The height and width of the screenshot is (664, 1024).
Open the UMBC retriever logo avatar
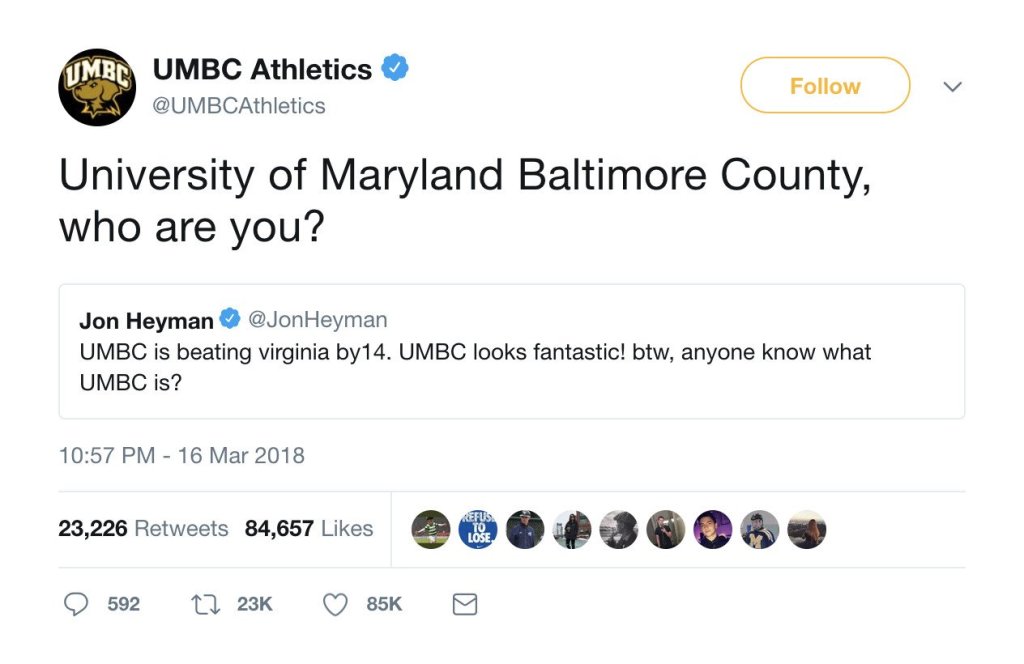[97, 87]
